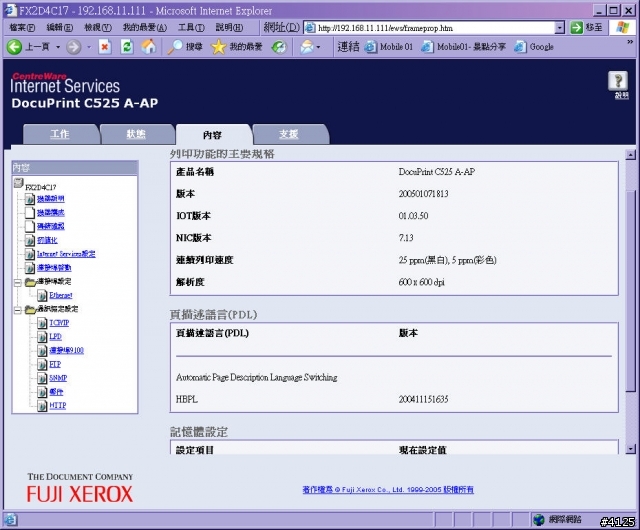Click the Forward arrow button

73,47
